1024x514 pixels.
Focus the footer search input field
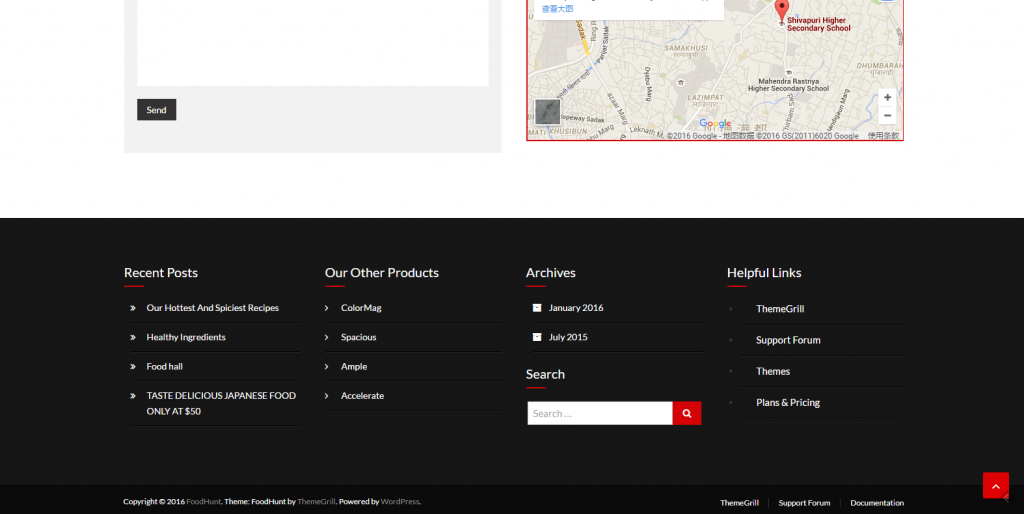(600, 413)
